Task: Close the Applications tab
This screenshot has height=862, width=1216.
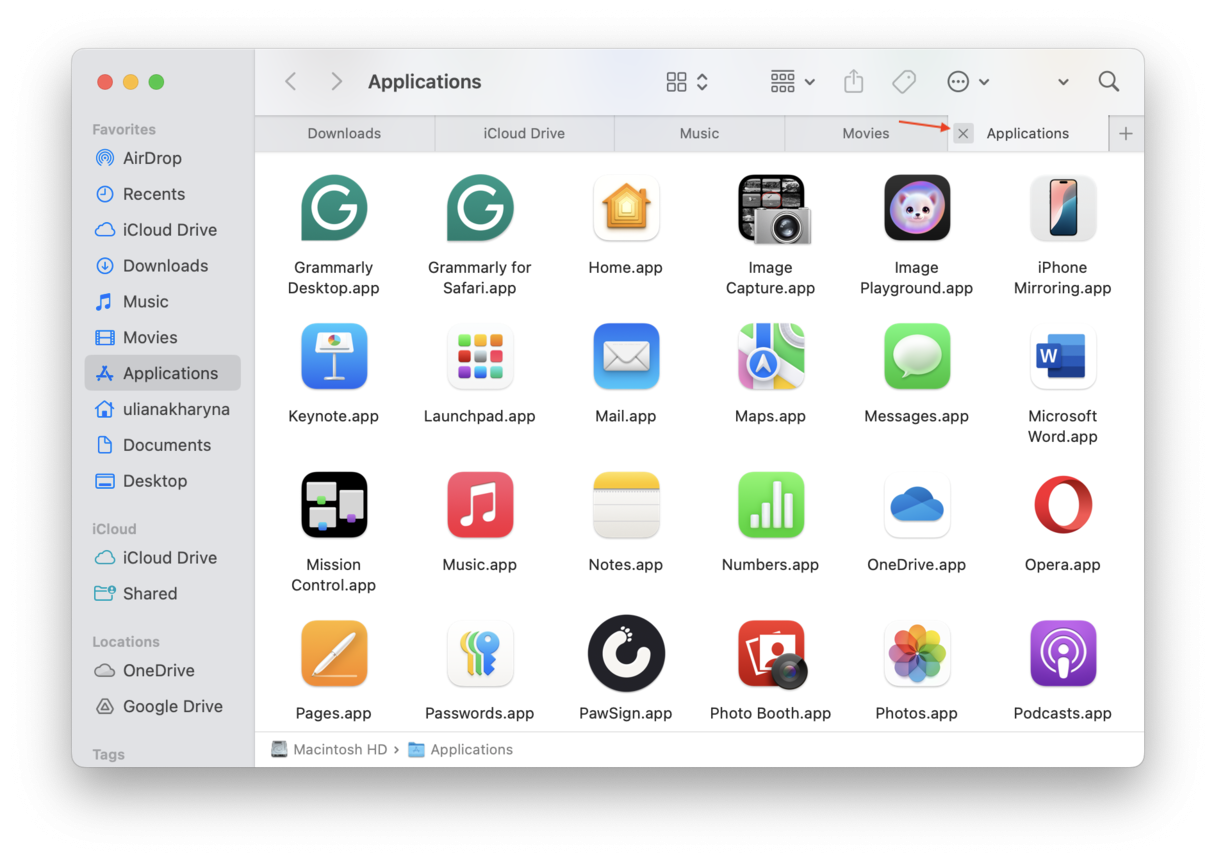Action: [963, 133]
